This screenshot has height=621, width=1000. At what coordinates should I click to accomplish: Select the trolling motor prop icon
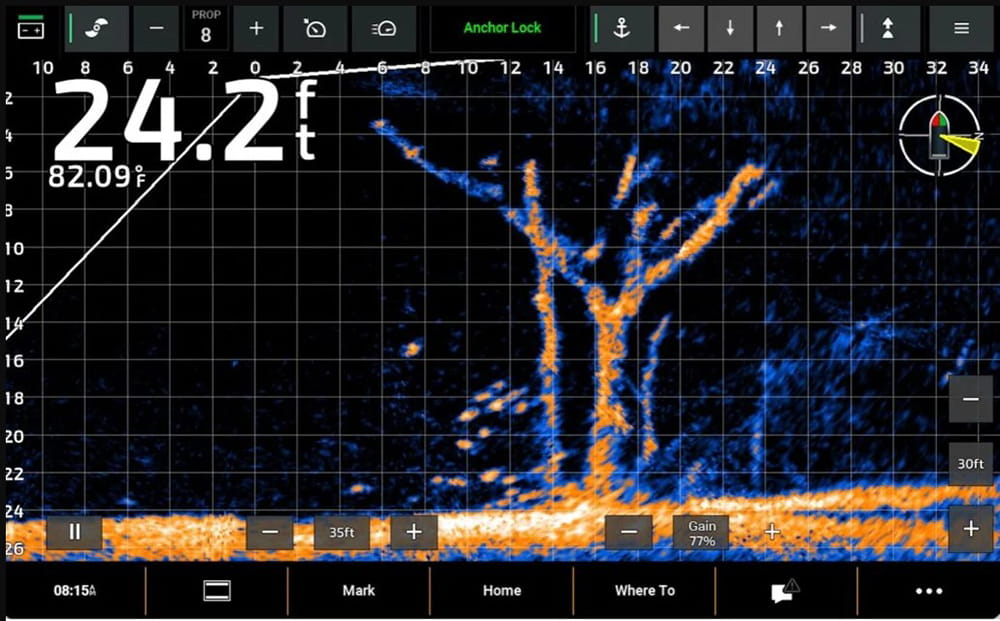click(96, 29)
